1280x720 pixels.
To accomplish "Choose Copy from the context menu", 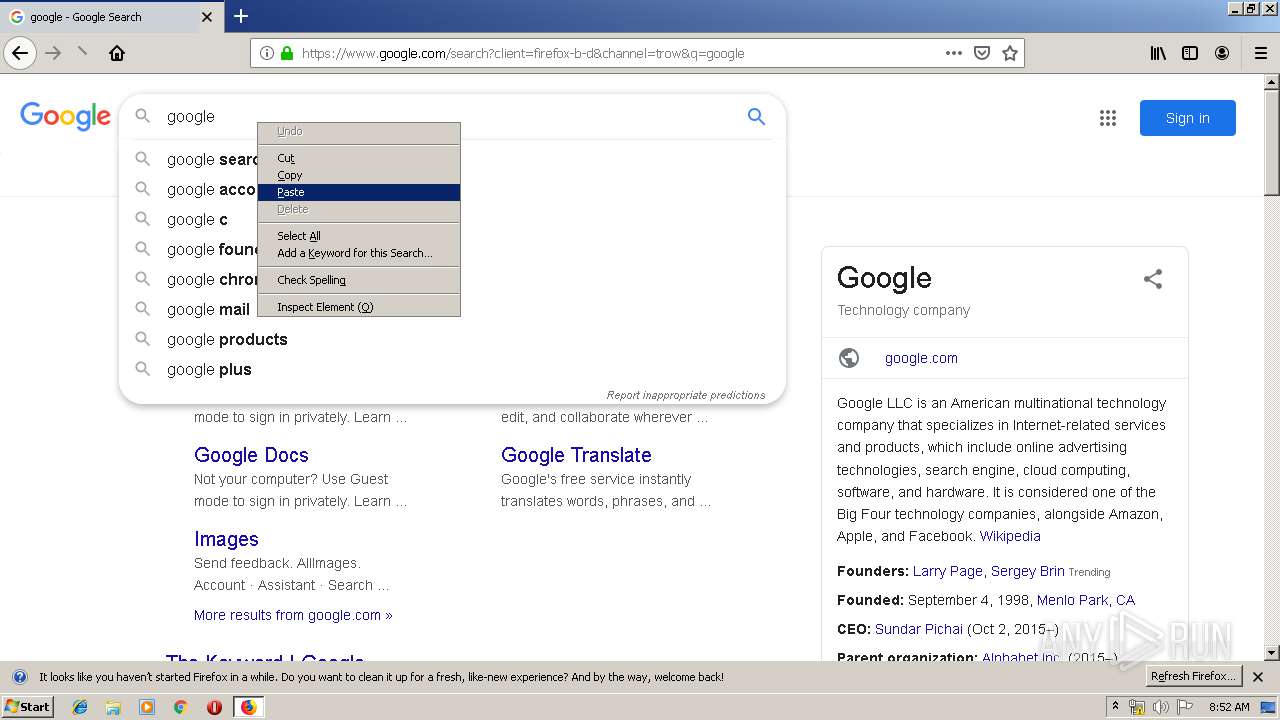I will (x=359, y=175).
